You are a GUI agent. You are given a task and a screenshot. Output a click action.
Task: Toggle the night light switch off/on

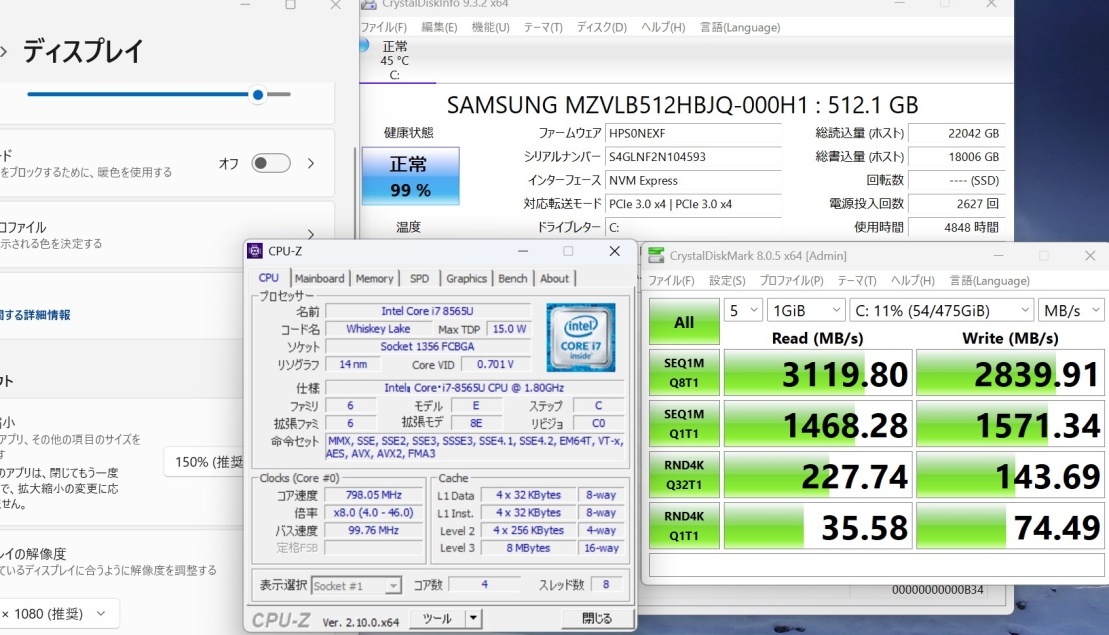click(x=271, y=163)
